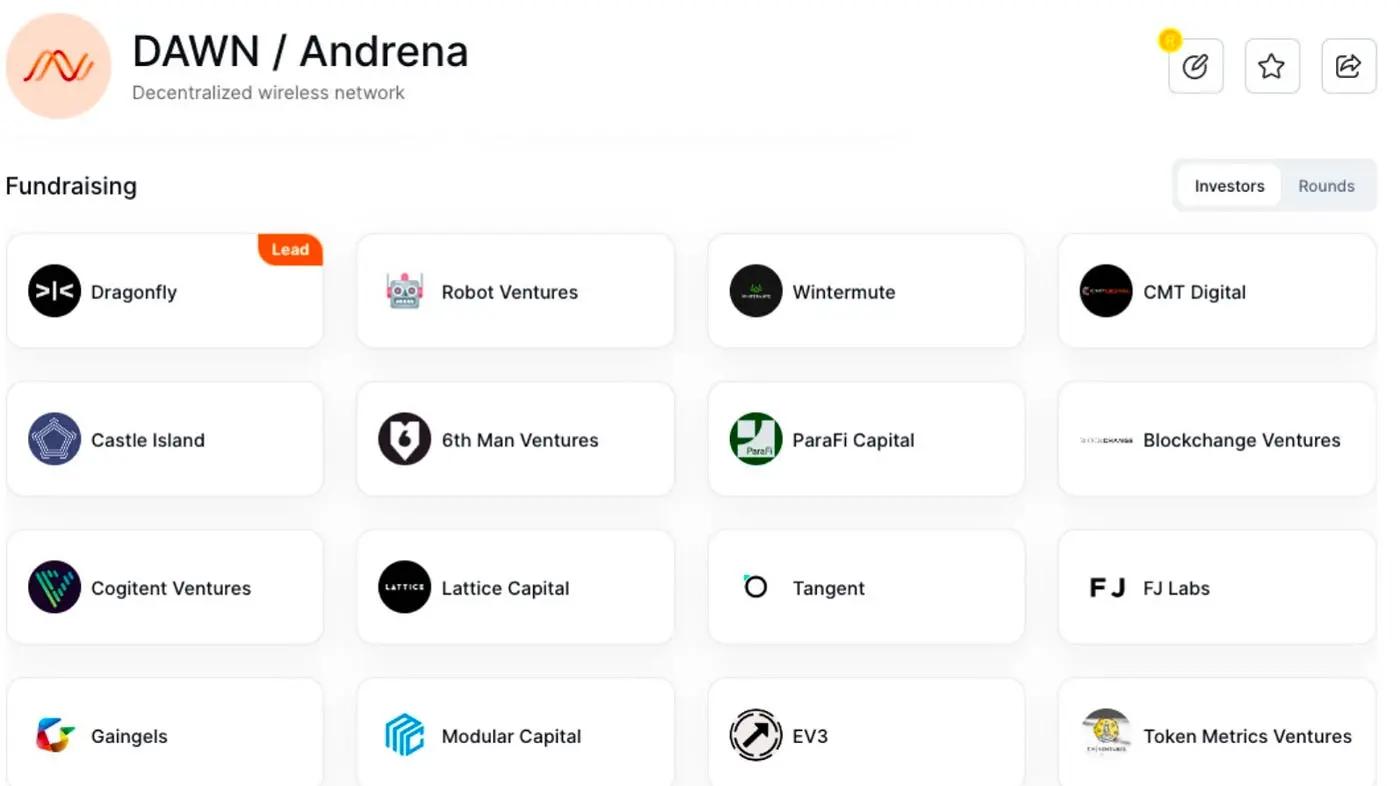Open Blockchange Ventures investor page

coord(1217,439)
